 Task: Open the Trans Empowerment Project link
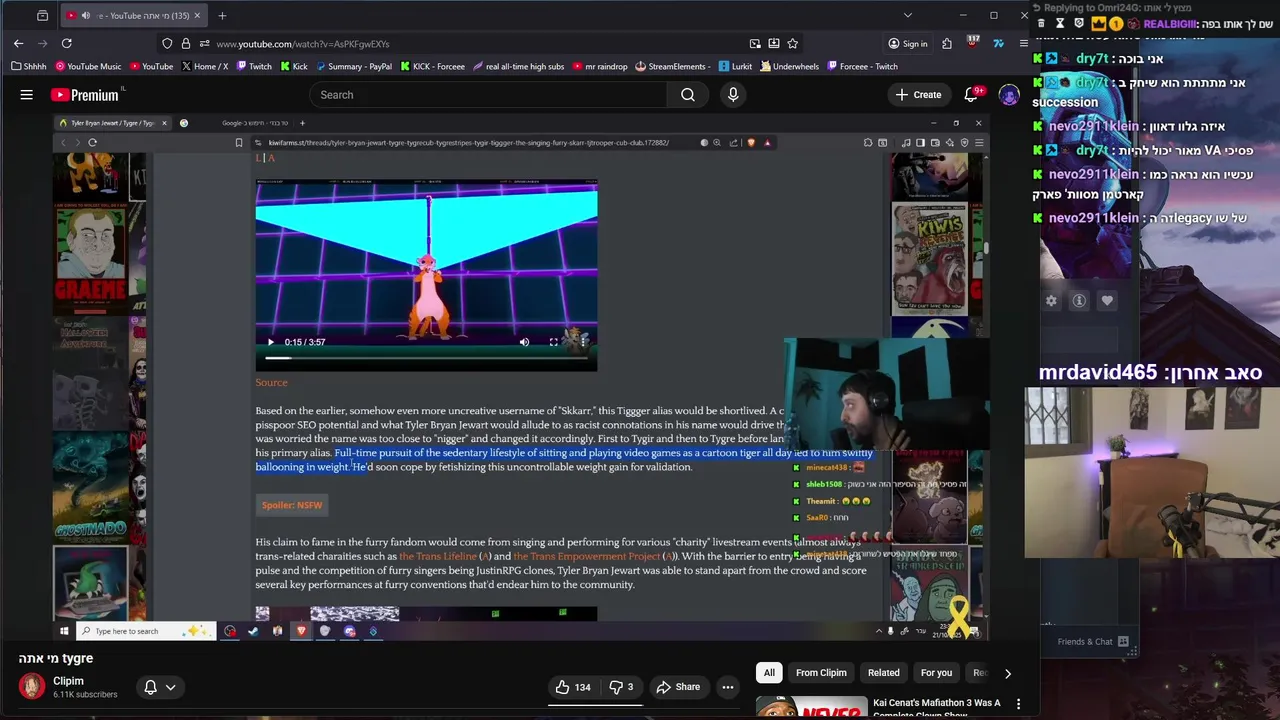pyautogui.click(x=587, y=556)
